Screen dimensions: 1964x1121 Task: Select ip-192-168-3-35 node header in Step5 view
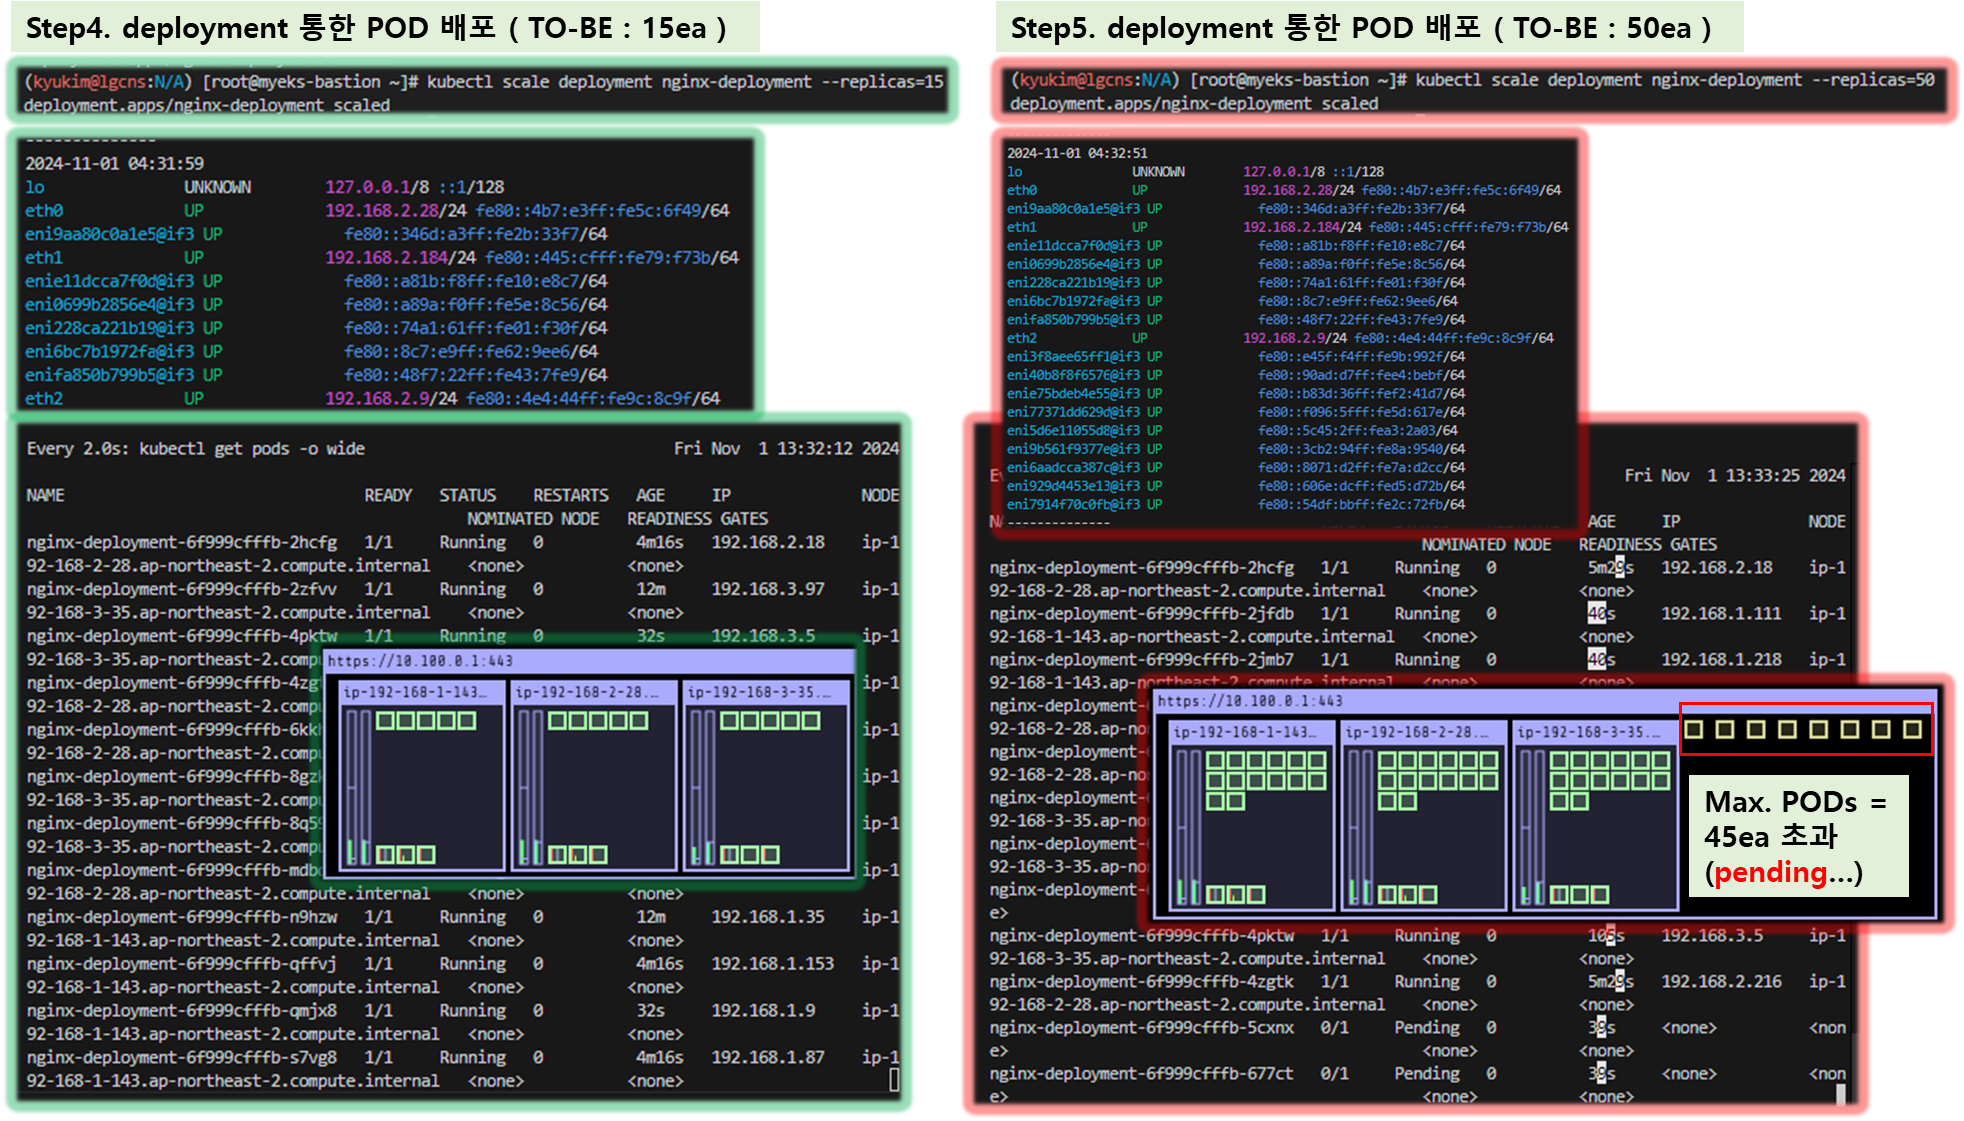(1590, 732)
